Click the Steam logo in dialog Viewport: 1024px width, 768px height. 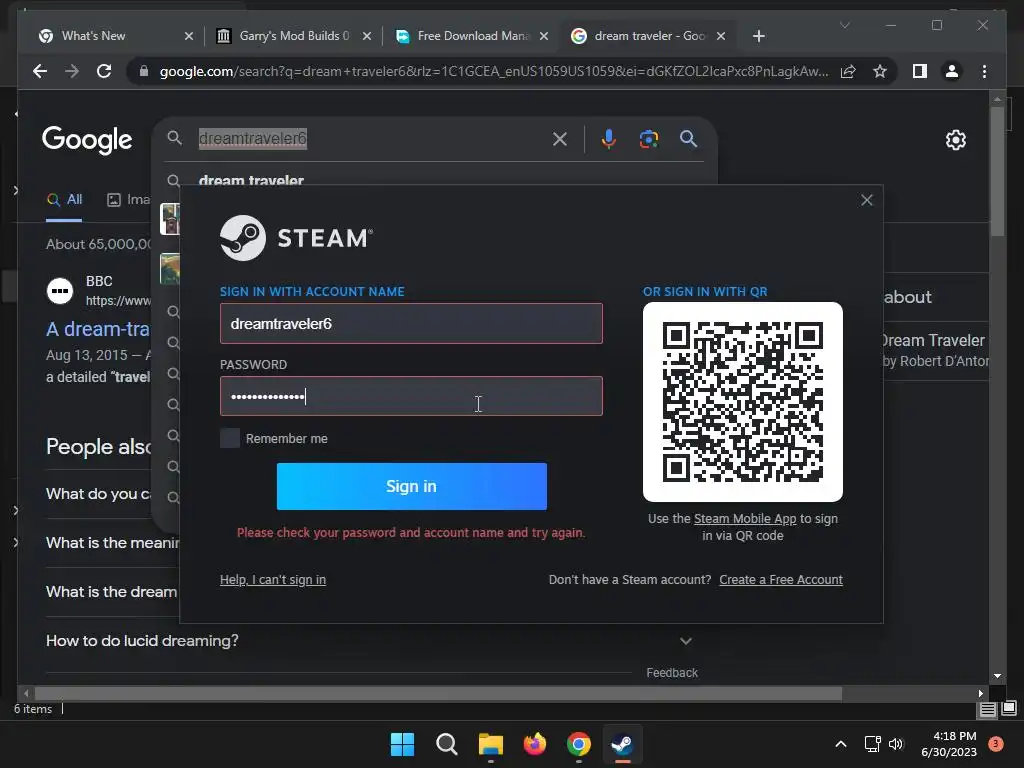point(296,238)
